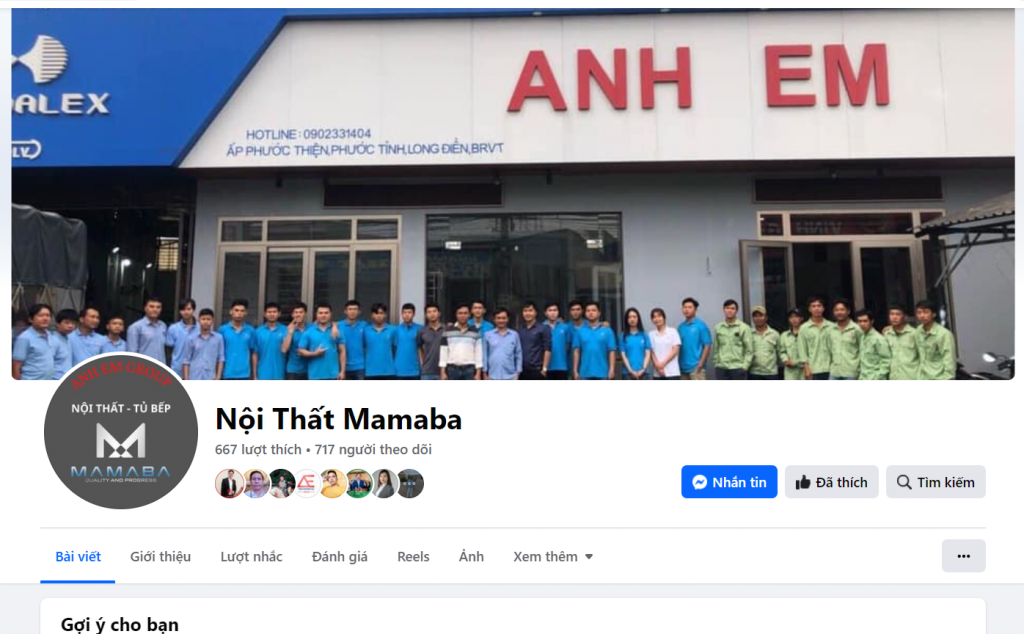Switch to the Giới thiệu tab
The height and width of the screenshot is (634, 1024).
[160, 556]
